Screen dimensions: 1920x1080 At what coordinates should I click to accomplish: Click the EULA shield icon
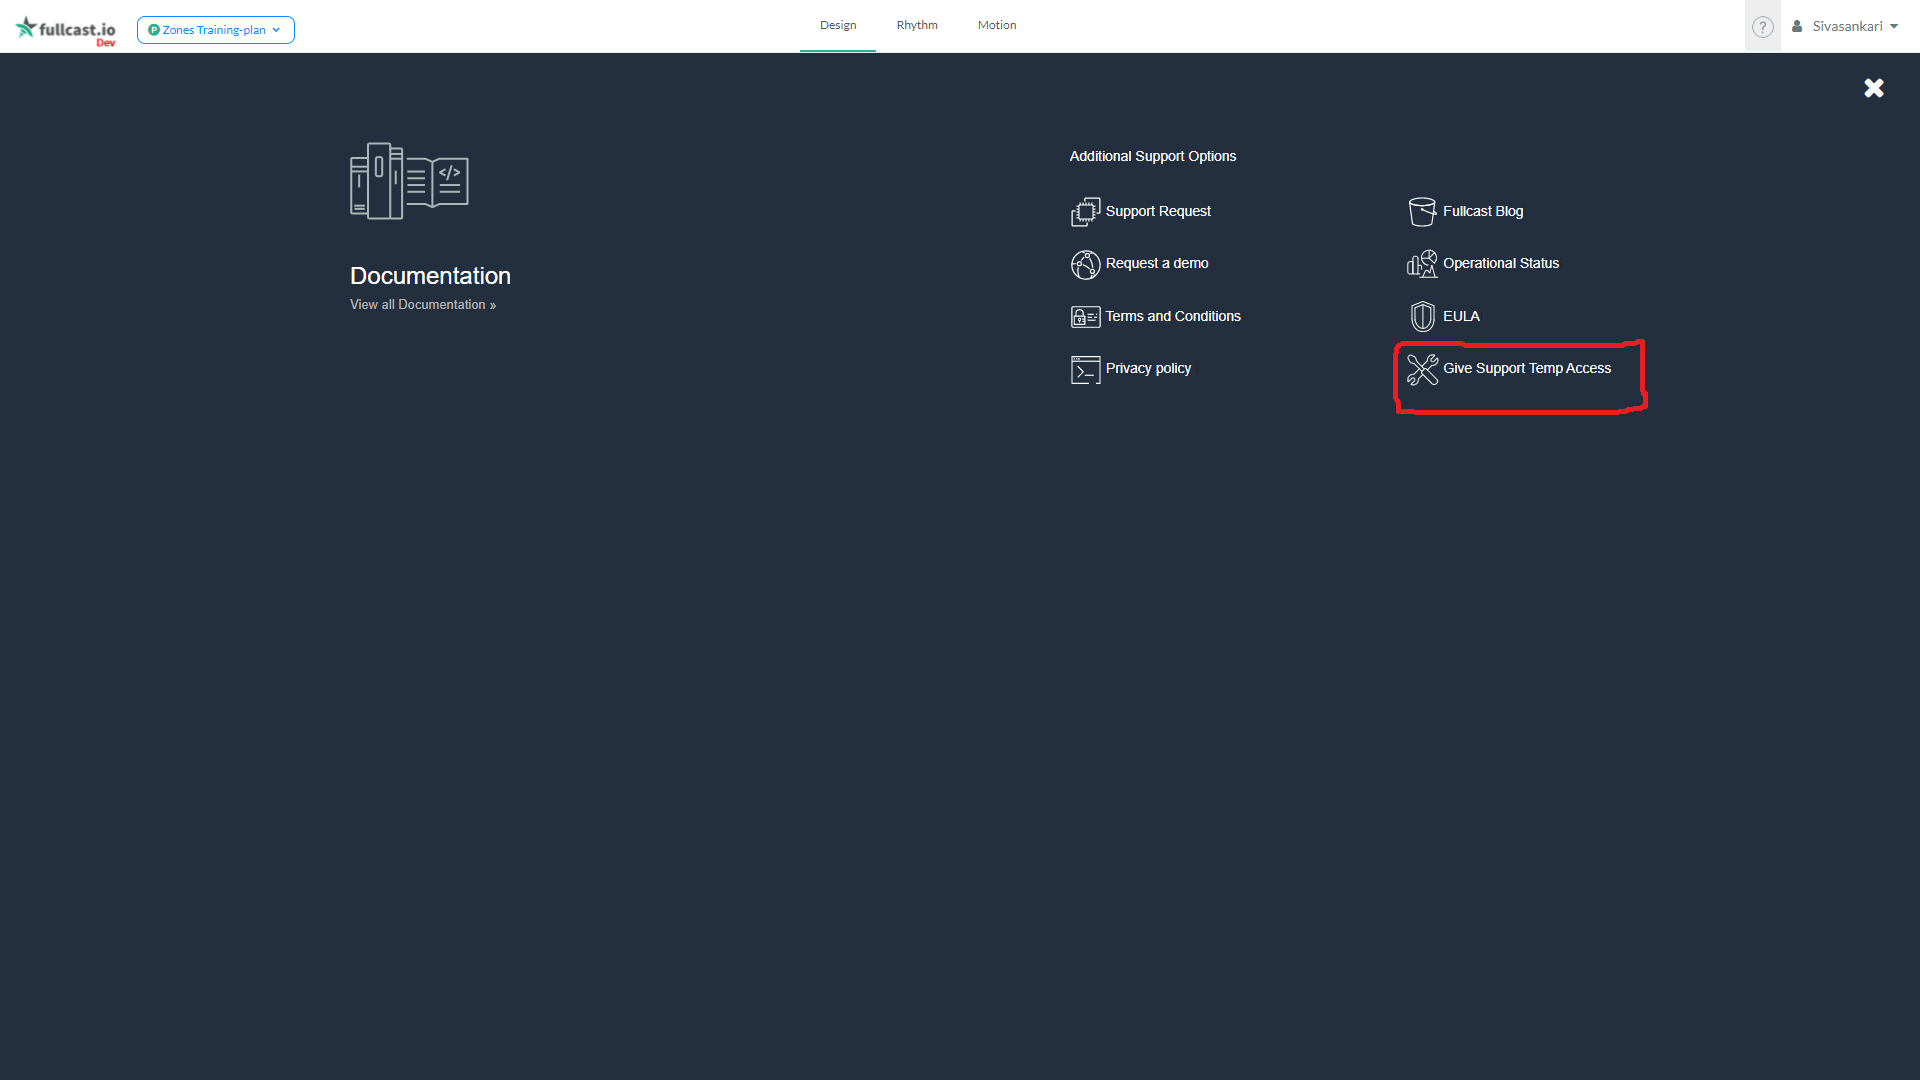(1422, 317)
